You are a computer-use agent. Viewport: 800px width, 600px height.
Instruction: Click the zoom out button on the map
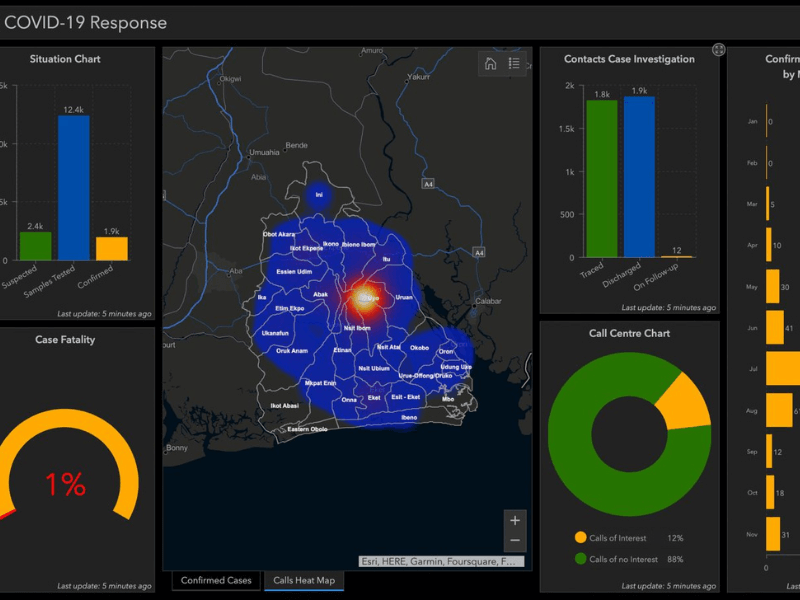[x=514, y=541]
